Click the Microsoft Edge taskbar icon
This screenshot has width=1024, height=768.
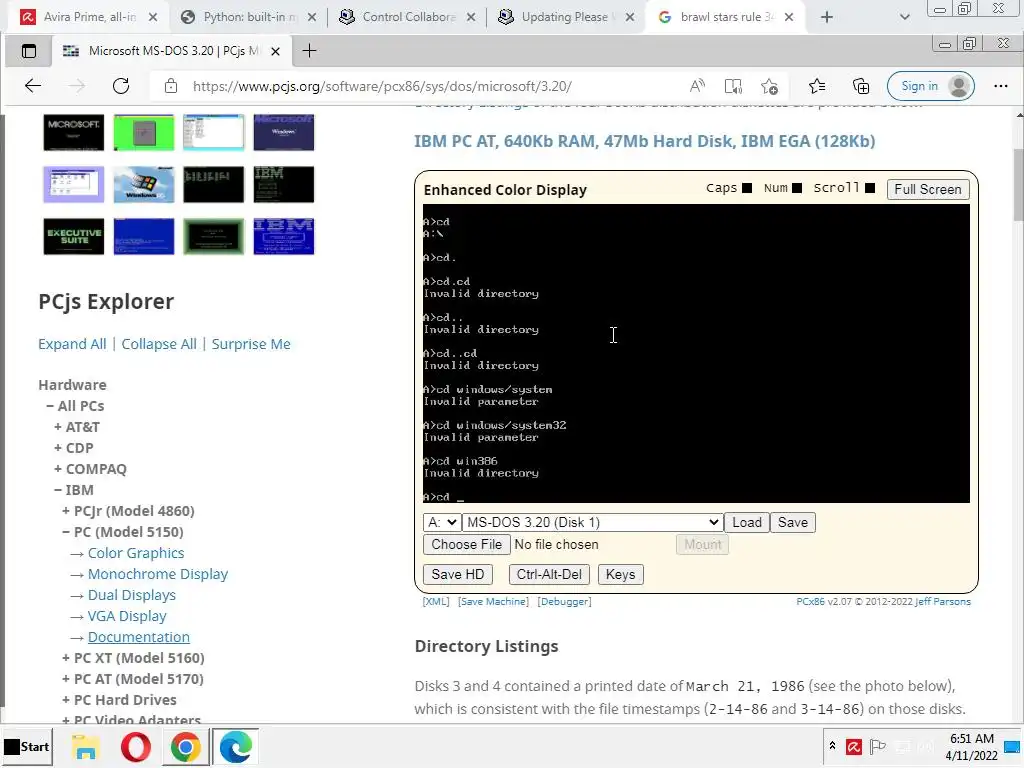pyautogui.click(x=235, y=747)
